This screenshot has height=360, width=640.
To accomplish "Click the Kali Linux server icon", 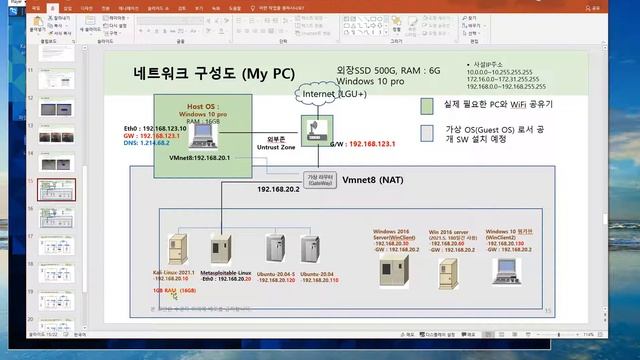I will pos(178,249).
